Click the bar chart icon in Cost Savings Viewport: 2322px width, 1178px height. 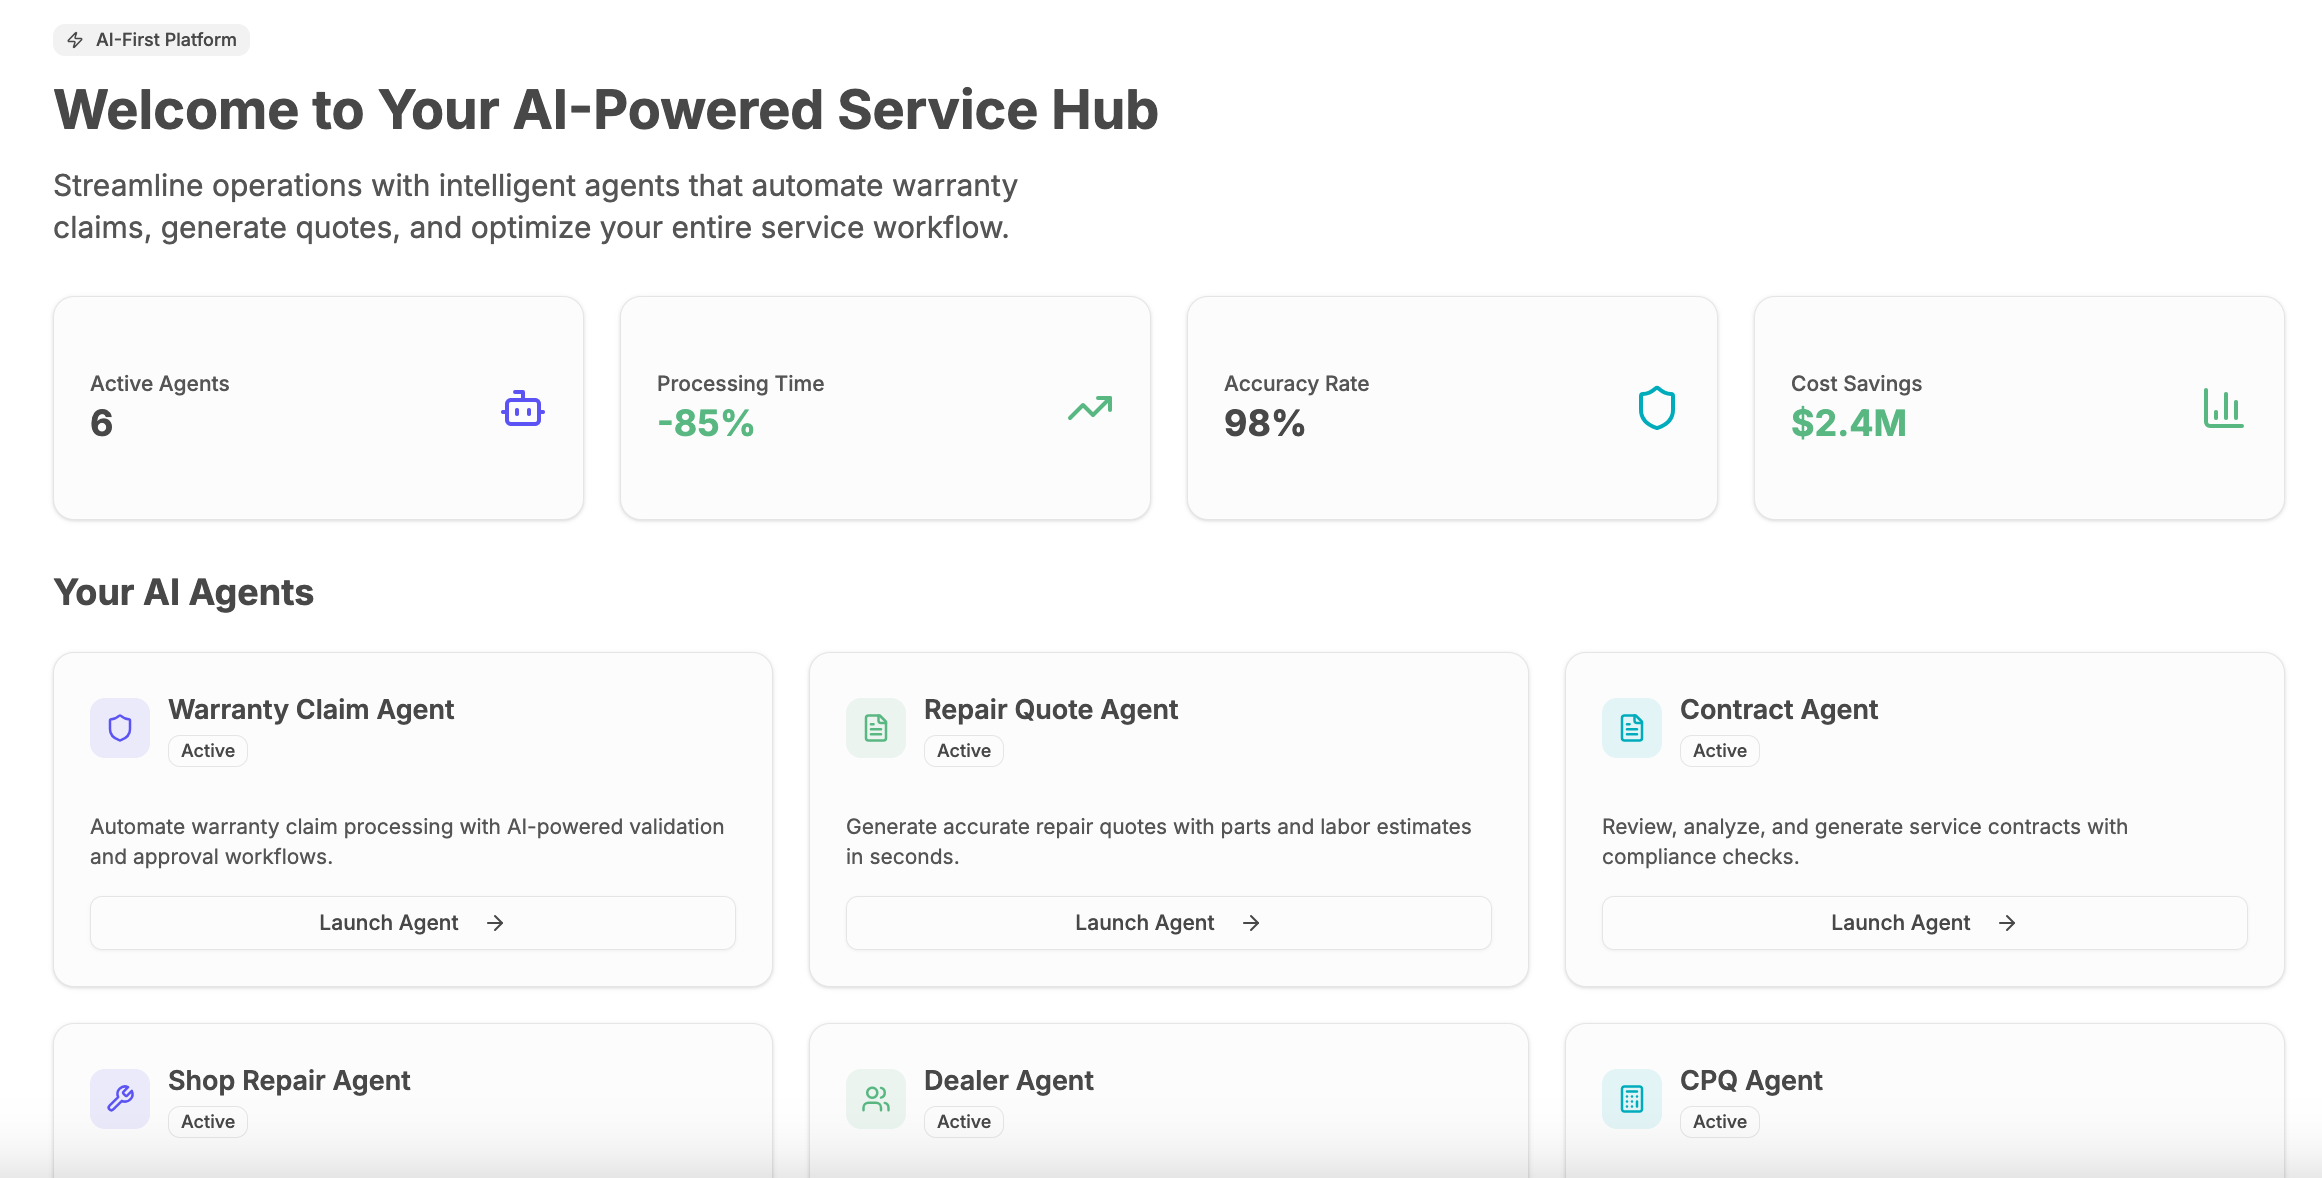(2223, 408)
